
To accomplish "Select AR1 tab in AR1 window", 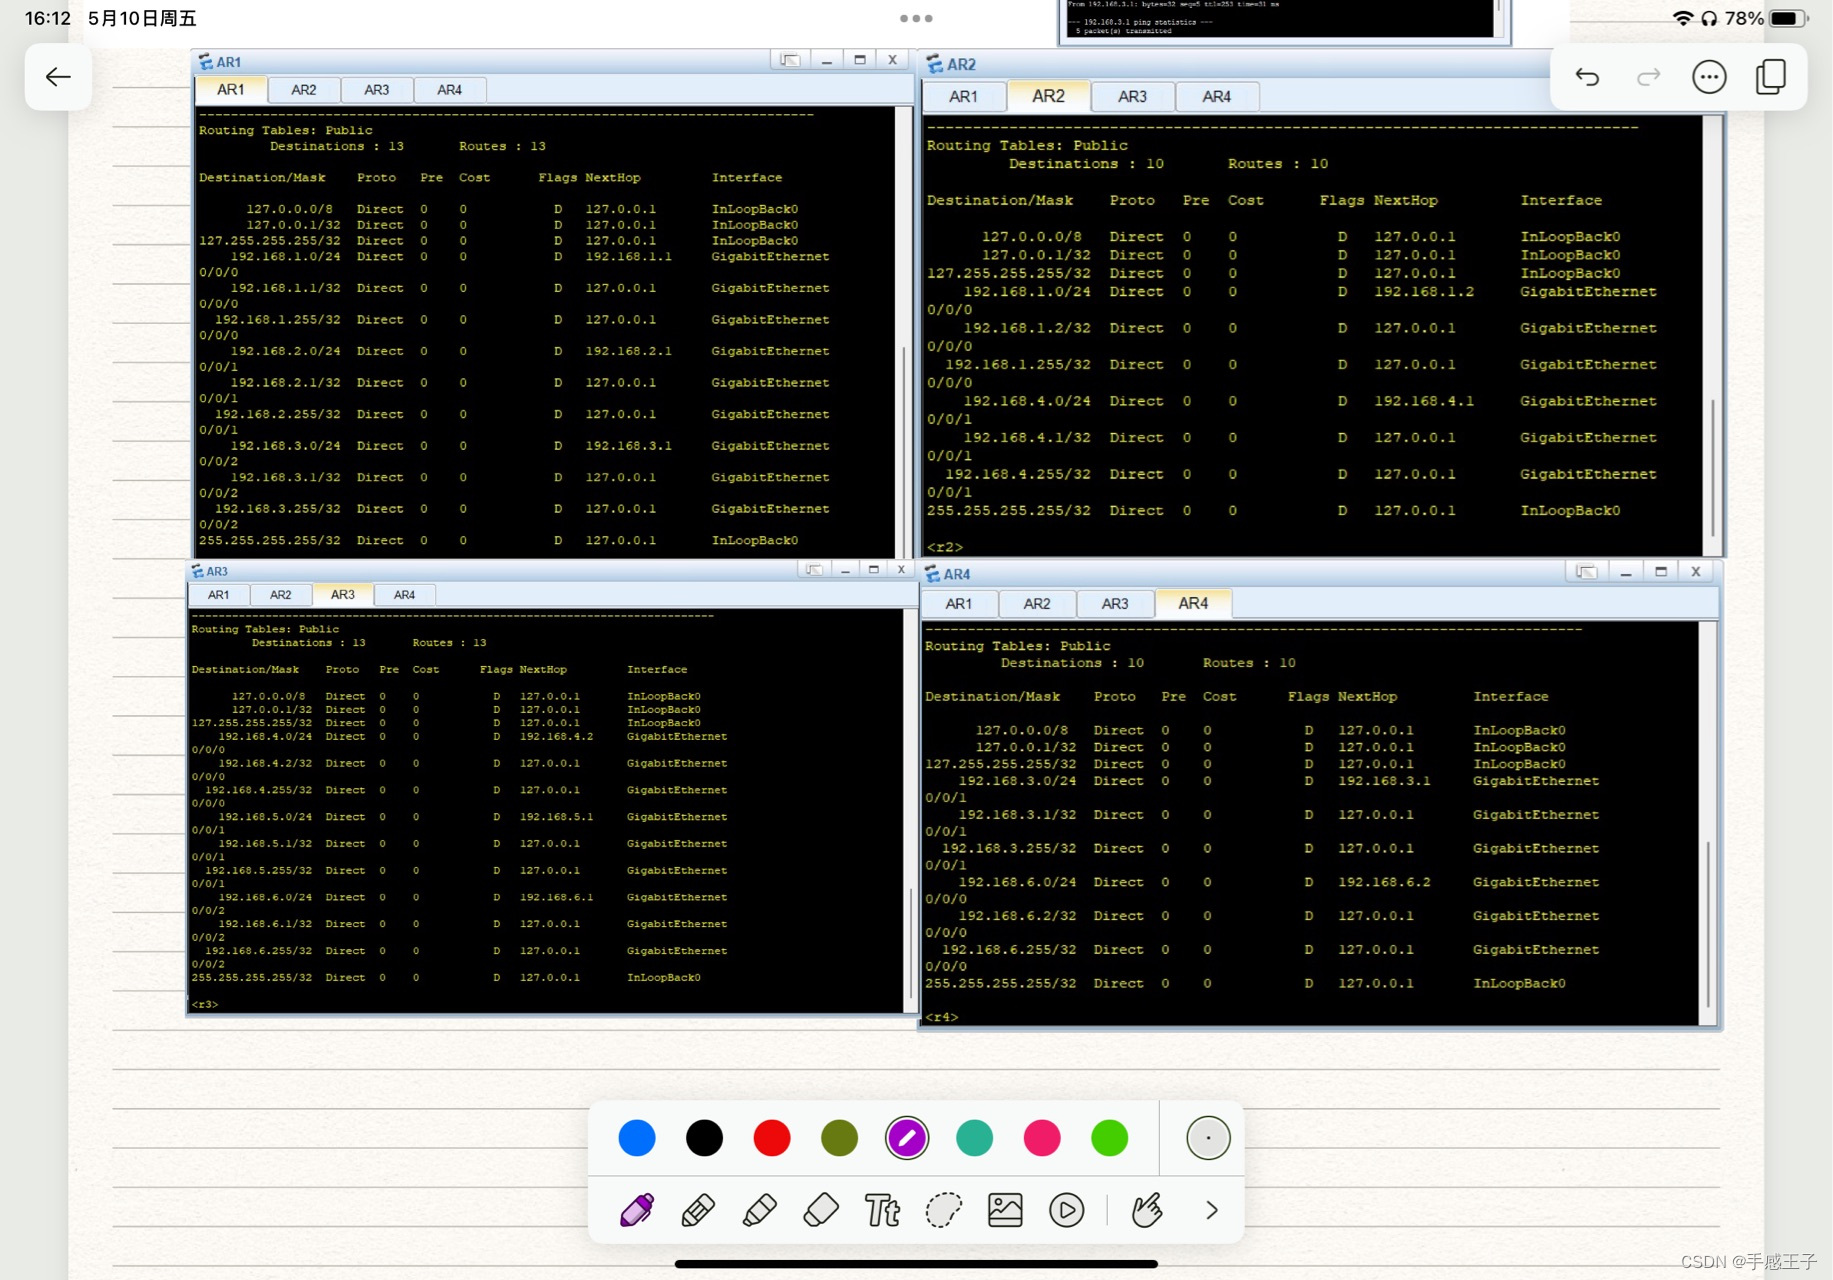I will click(231, 90).
